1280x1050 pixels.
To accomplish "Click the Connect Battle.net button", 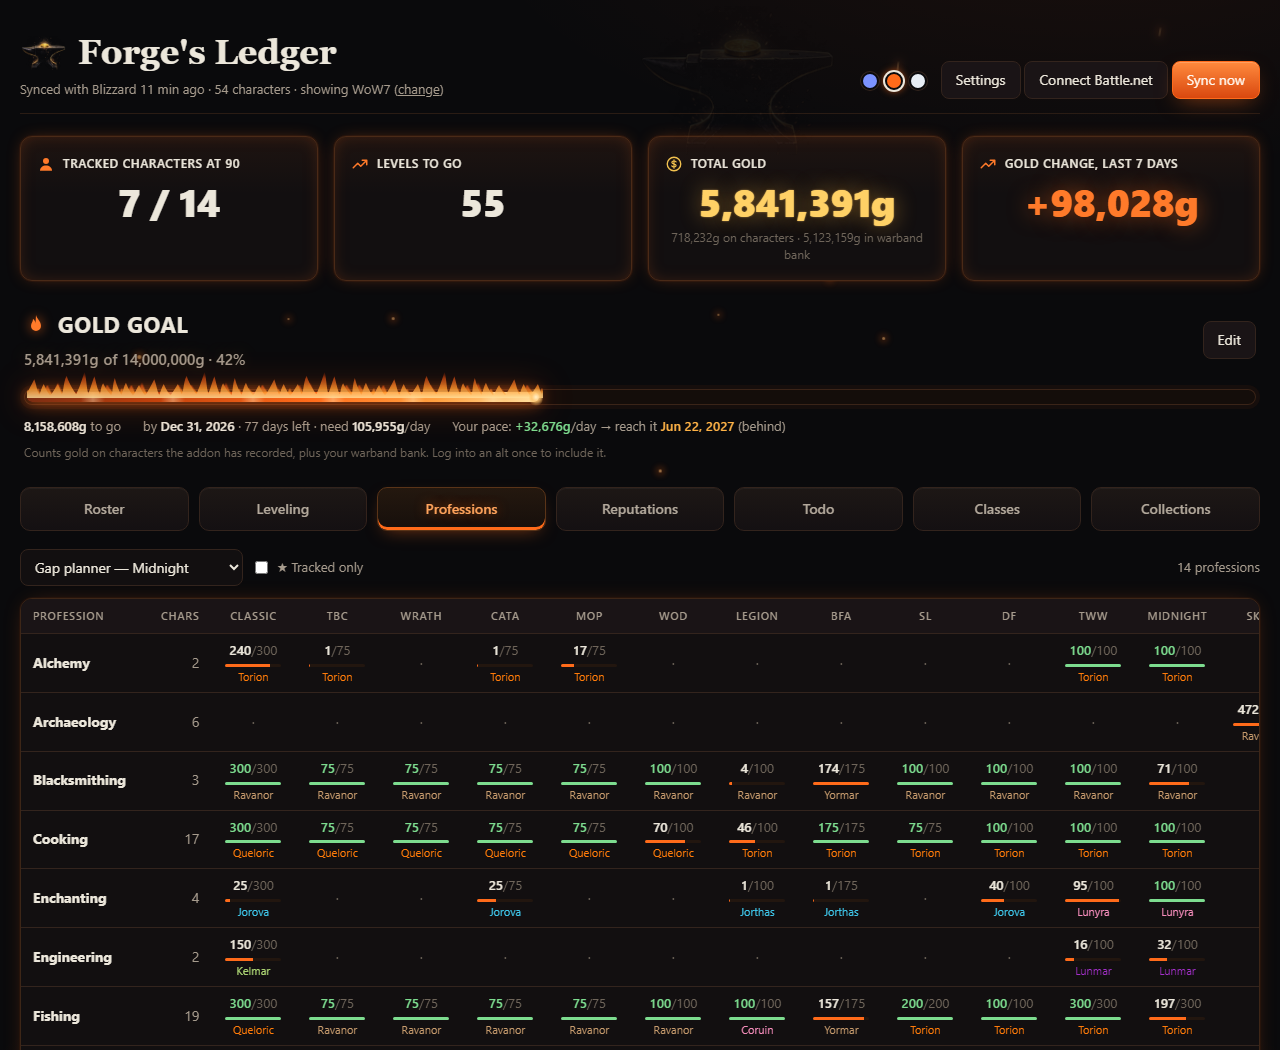I will click(1096, 80).
